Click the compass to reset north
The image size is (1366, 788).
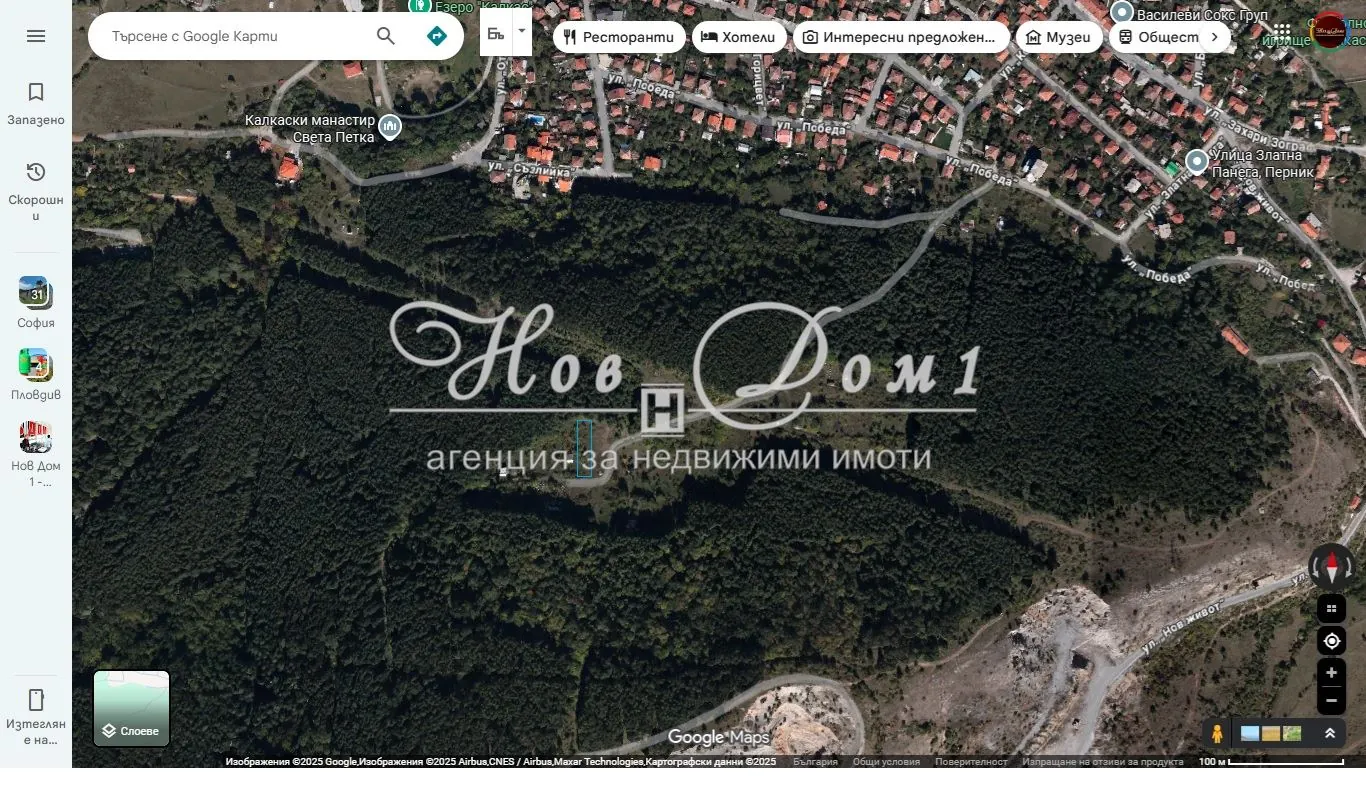[1331, 568]
